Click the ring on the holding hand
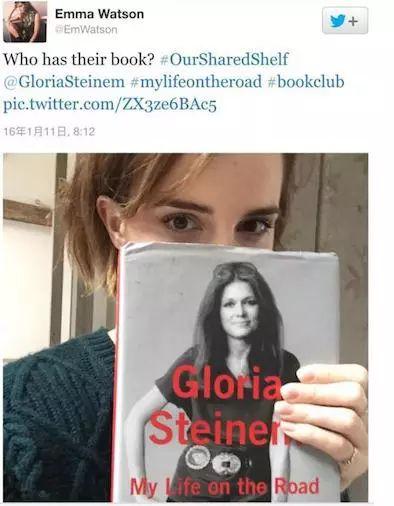This screenshot has width=394, height=506. pyautogui.click(x=350, y=456)
